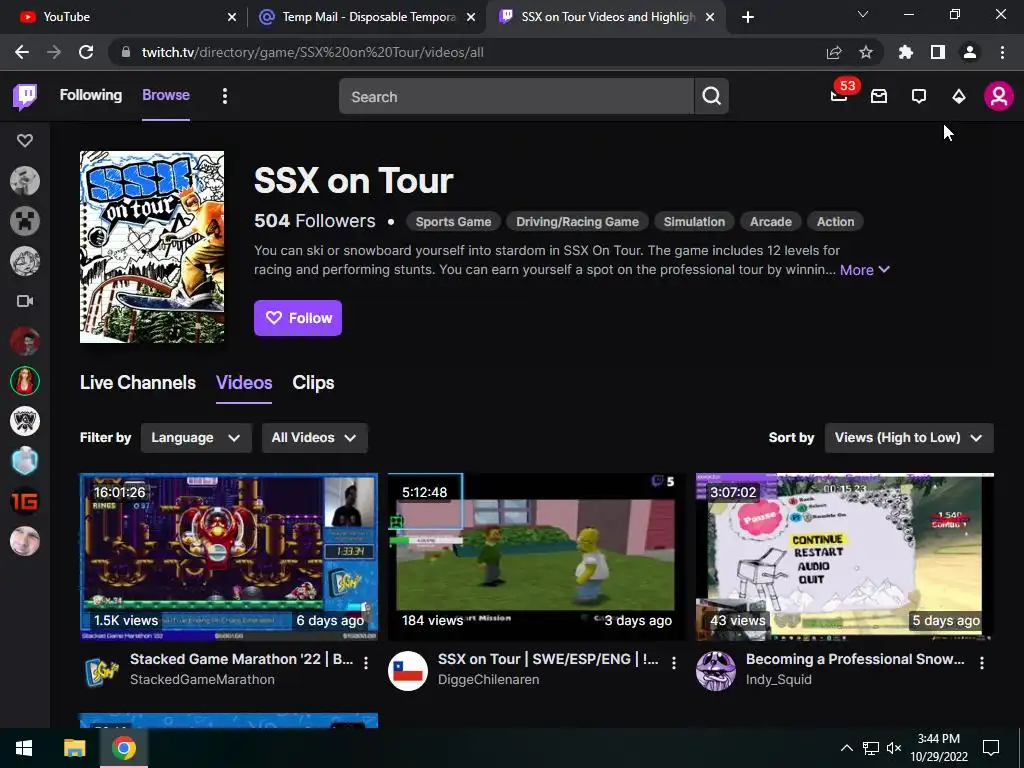Image resolution: width=1024 pixels, height=768 pixels.
Task: Open the pink user profile avatar menu
Action: (x=999, y=97)
